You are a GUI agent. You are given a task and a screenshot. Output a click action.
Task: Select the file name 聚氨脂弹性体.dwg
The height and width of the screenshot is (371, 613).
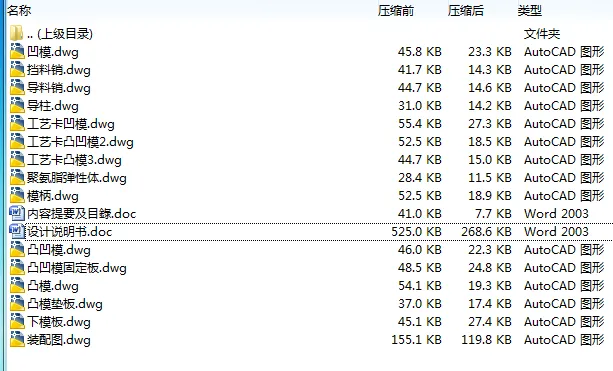click(77, 178)
